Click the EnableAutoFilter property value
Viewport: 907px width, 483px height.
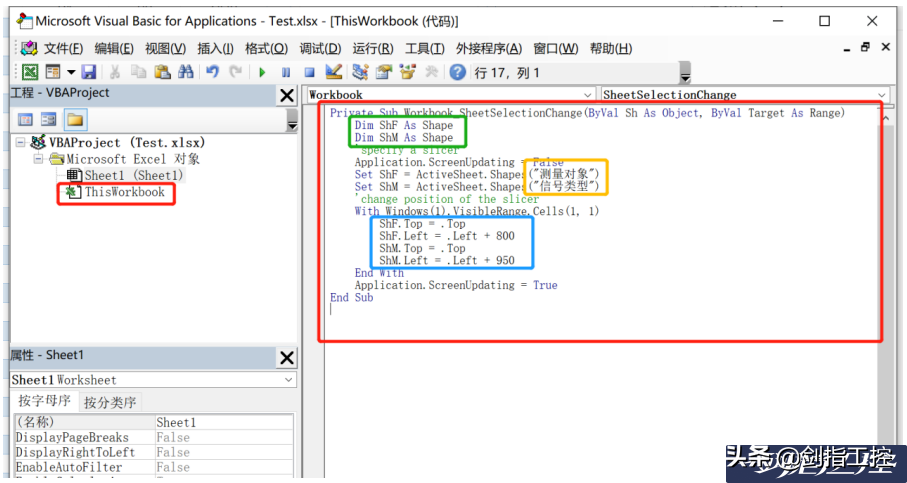(x=224, y=467)
